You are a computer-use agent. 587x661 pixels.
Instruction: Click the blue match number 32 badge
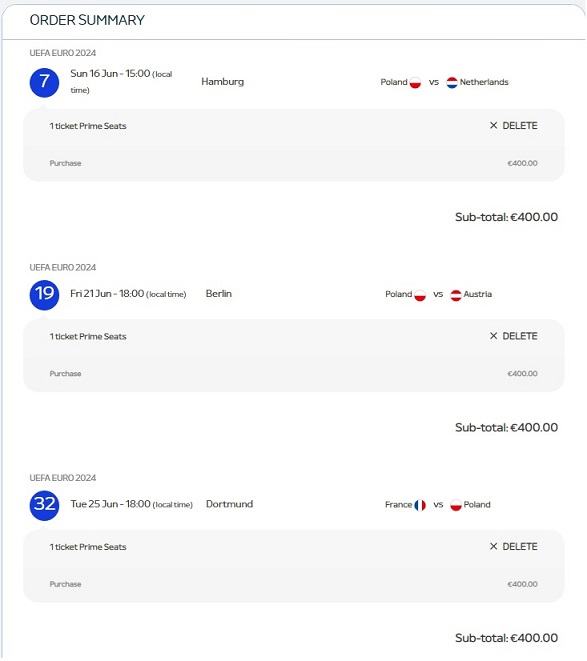[44, 505]
